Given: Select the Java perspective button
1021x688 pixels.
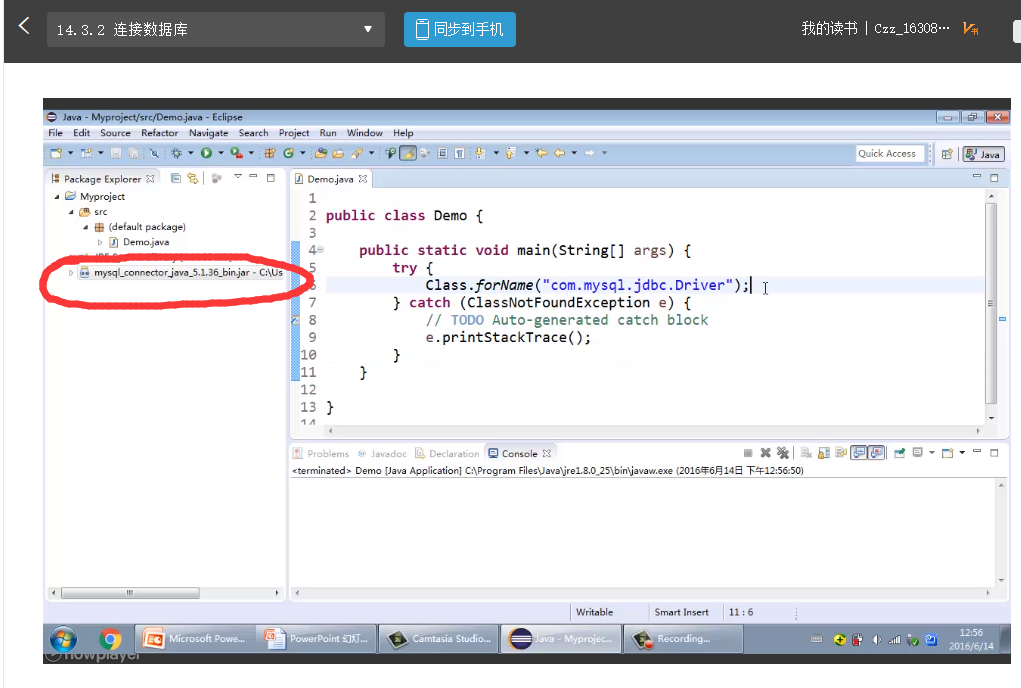Looking at the screenshot, I should (x=984, y=154).
